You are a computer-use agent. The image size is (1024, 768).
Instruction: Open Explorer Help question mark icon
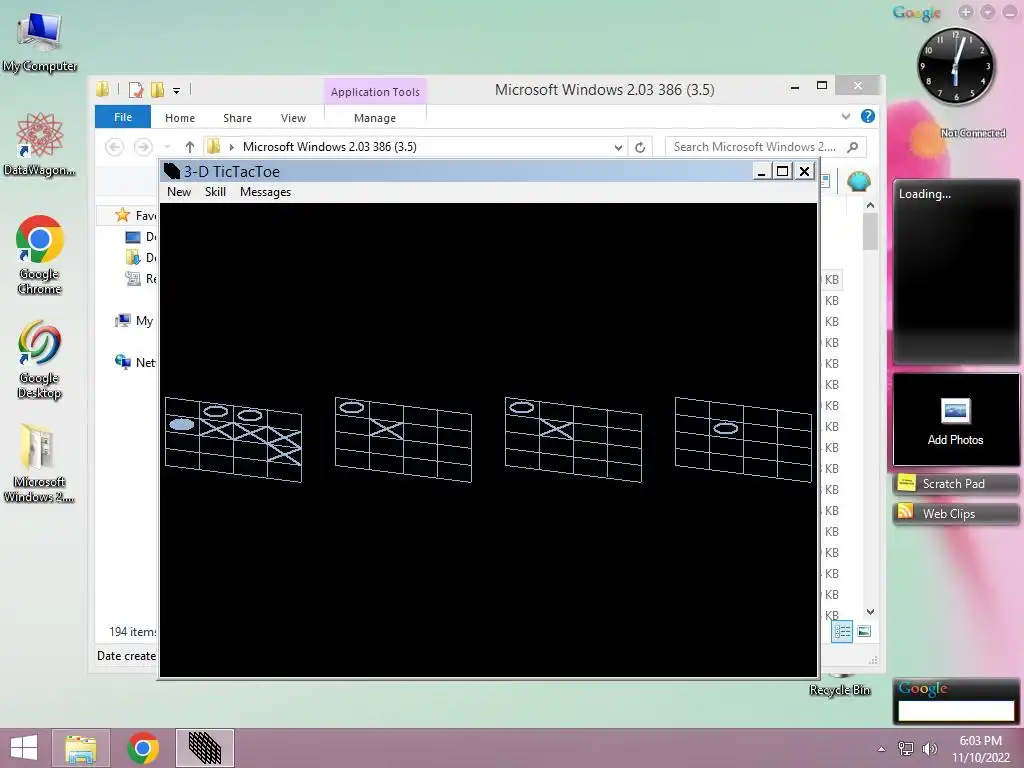[x=867, y=116]
